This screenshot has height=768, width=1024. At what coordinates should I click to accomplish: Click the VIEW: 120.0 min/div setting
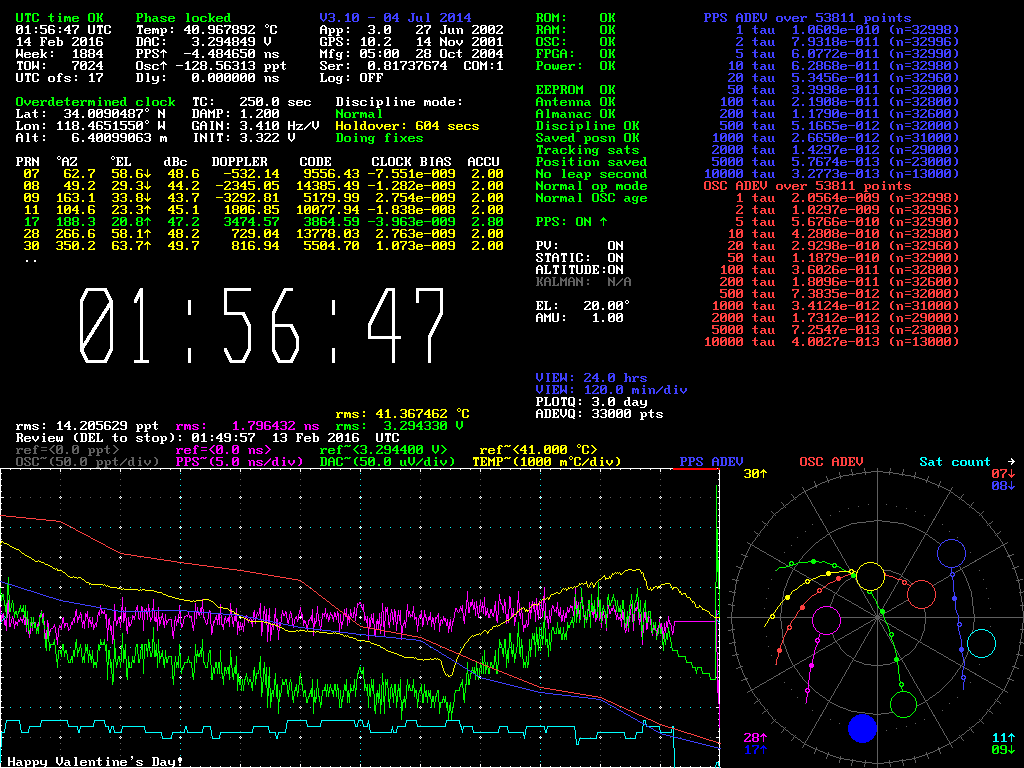(x=612, y=390)
